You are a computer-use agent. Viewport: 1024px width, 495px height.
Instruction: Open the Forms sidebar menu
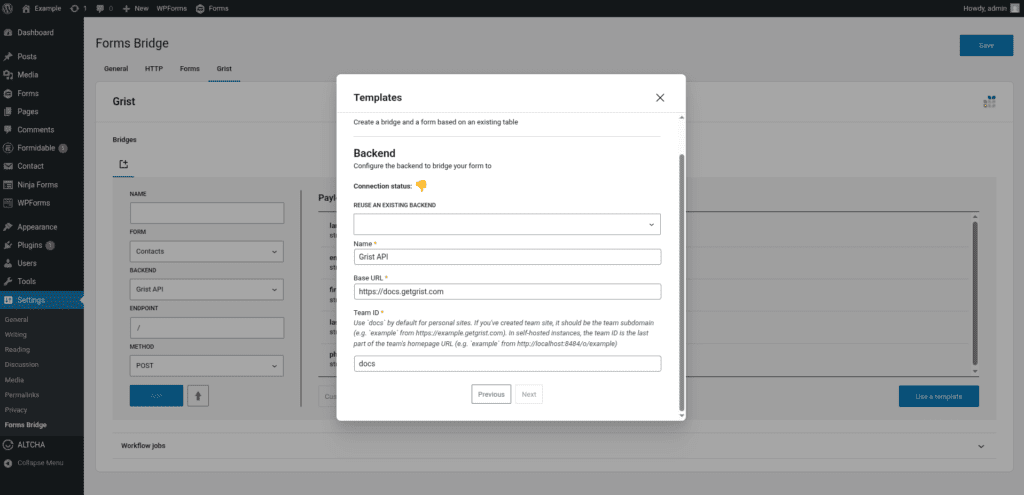point(42,93)
